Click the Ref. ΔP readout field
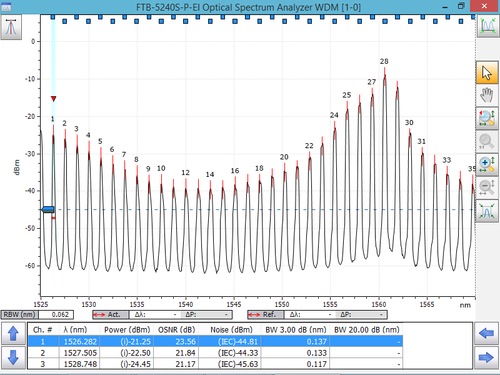Screen dimensions: 500x375 (x=361, y=314)
